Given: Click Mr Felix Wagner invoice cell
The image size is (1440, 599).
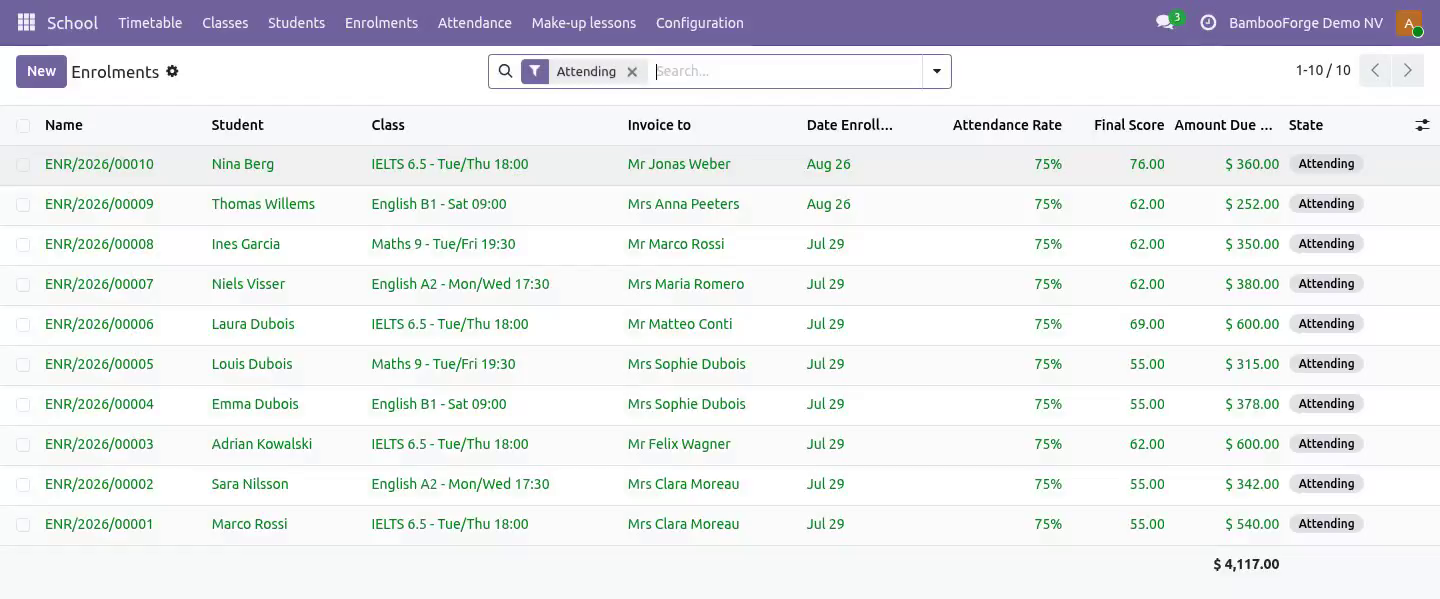Looking at the screenshot, I should pos(679,444).
